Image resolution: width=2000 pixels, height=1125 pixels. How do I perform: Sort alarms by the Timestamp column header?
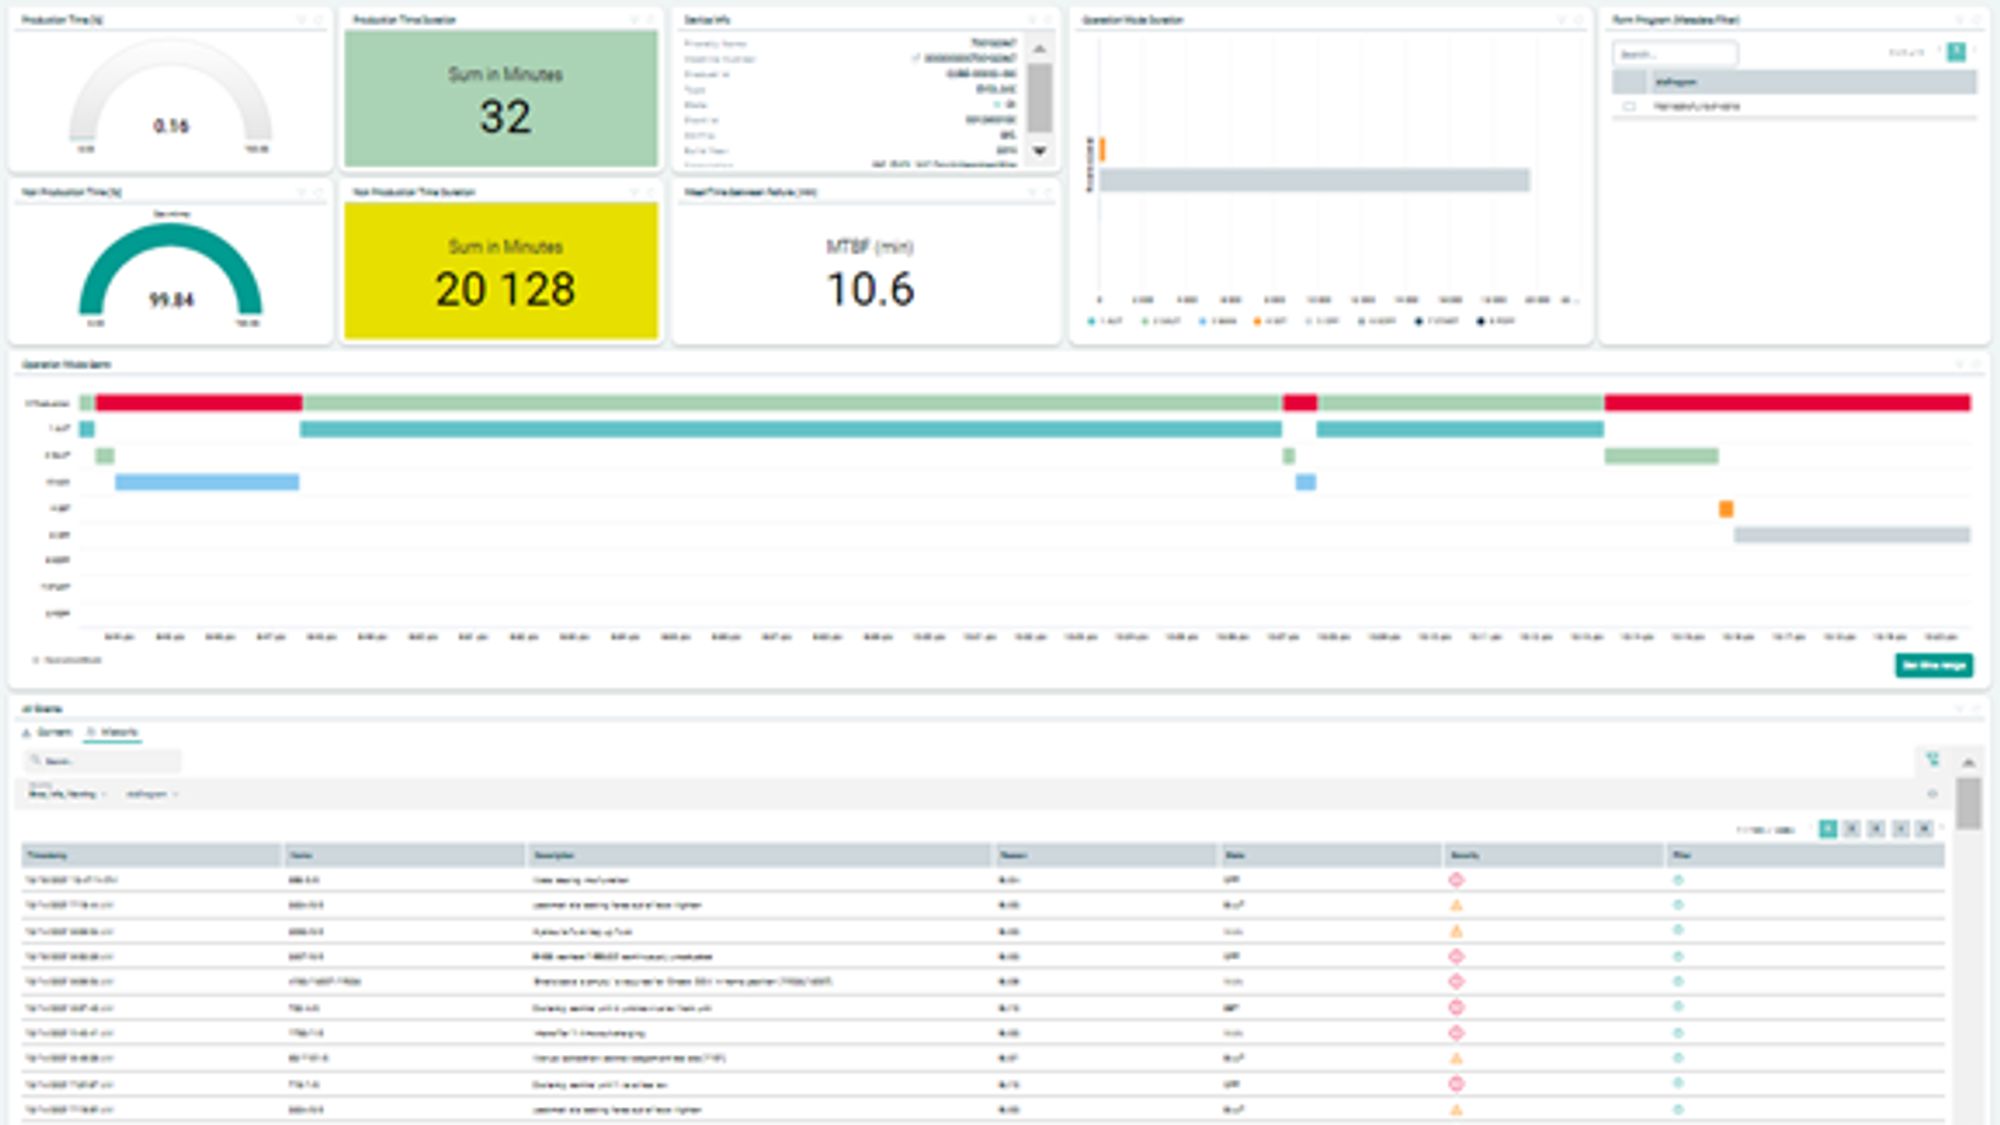point(152,855)
